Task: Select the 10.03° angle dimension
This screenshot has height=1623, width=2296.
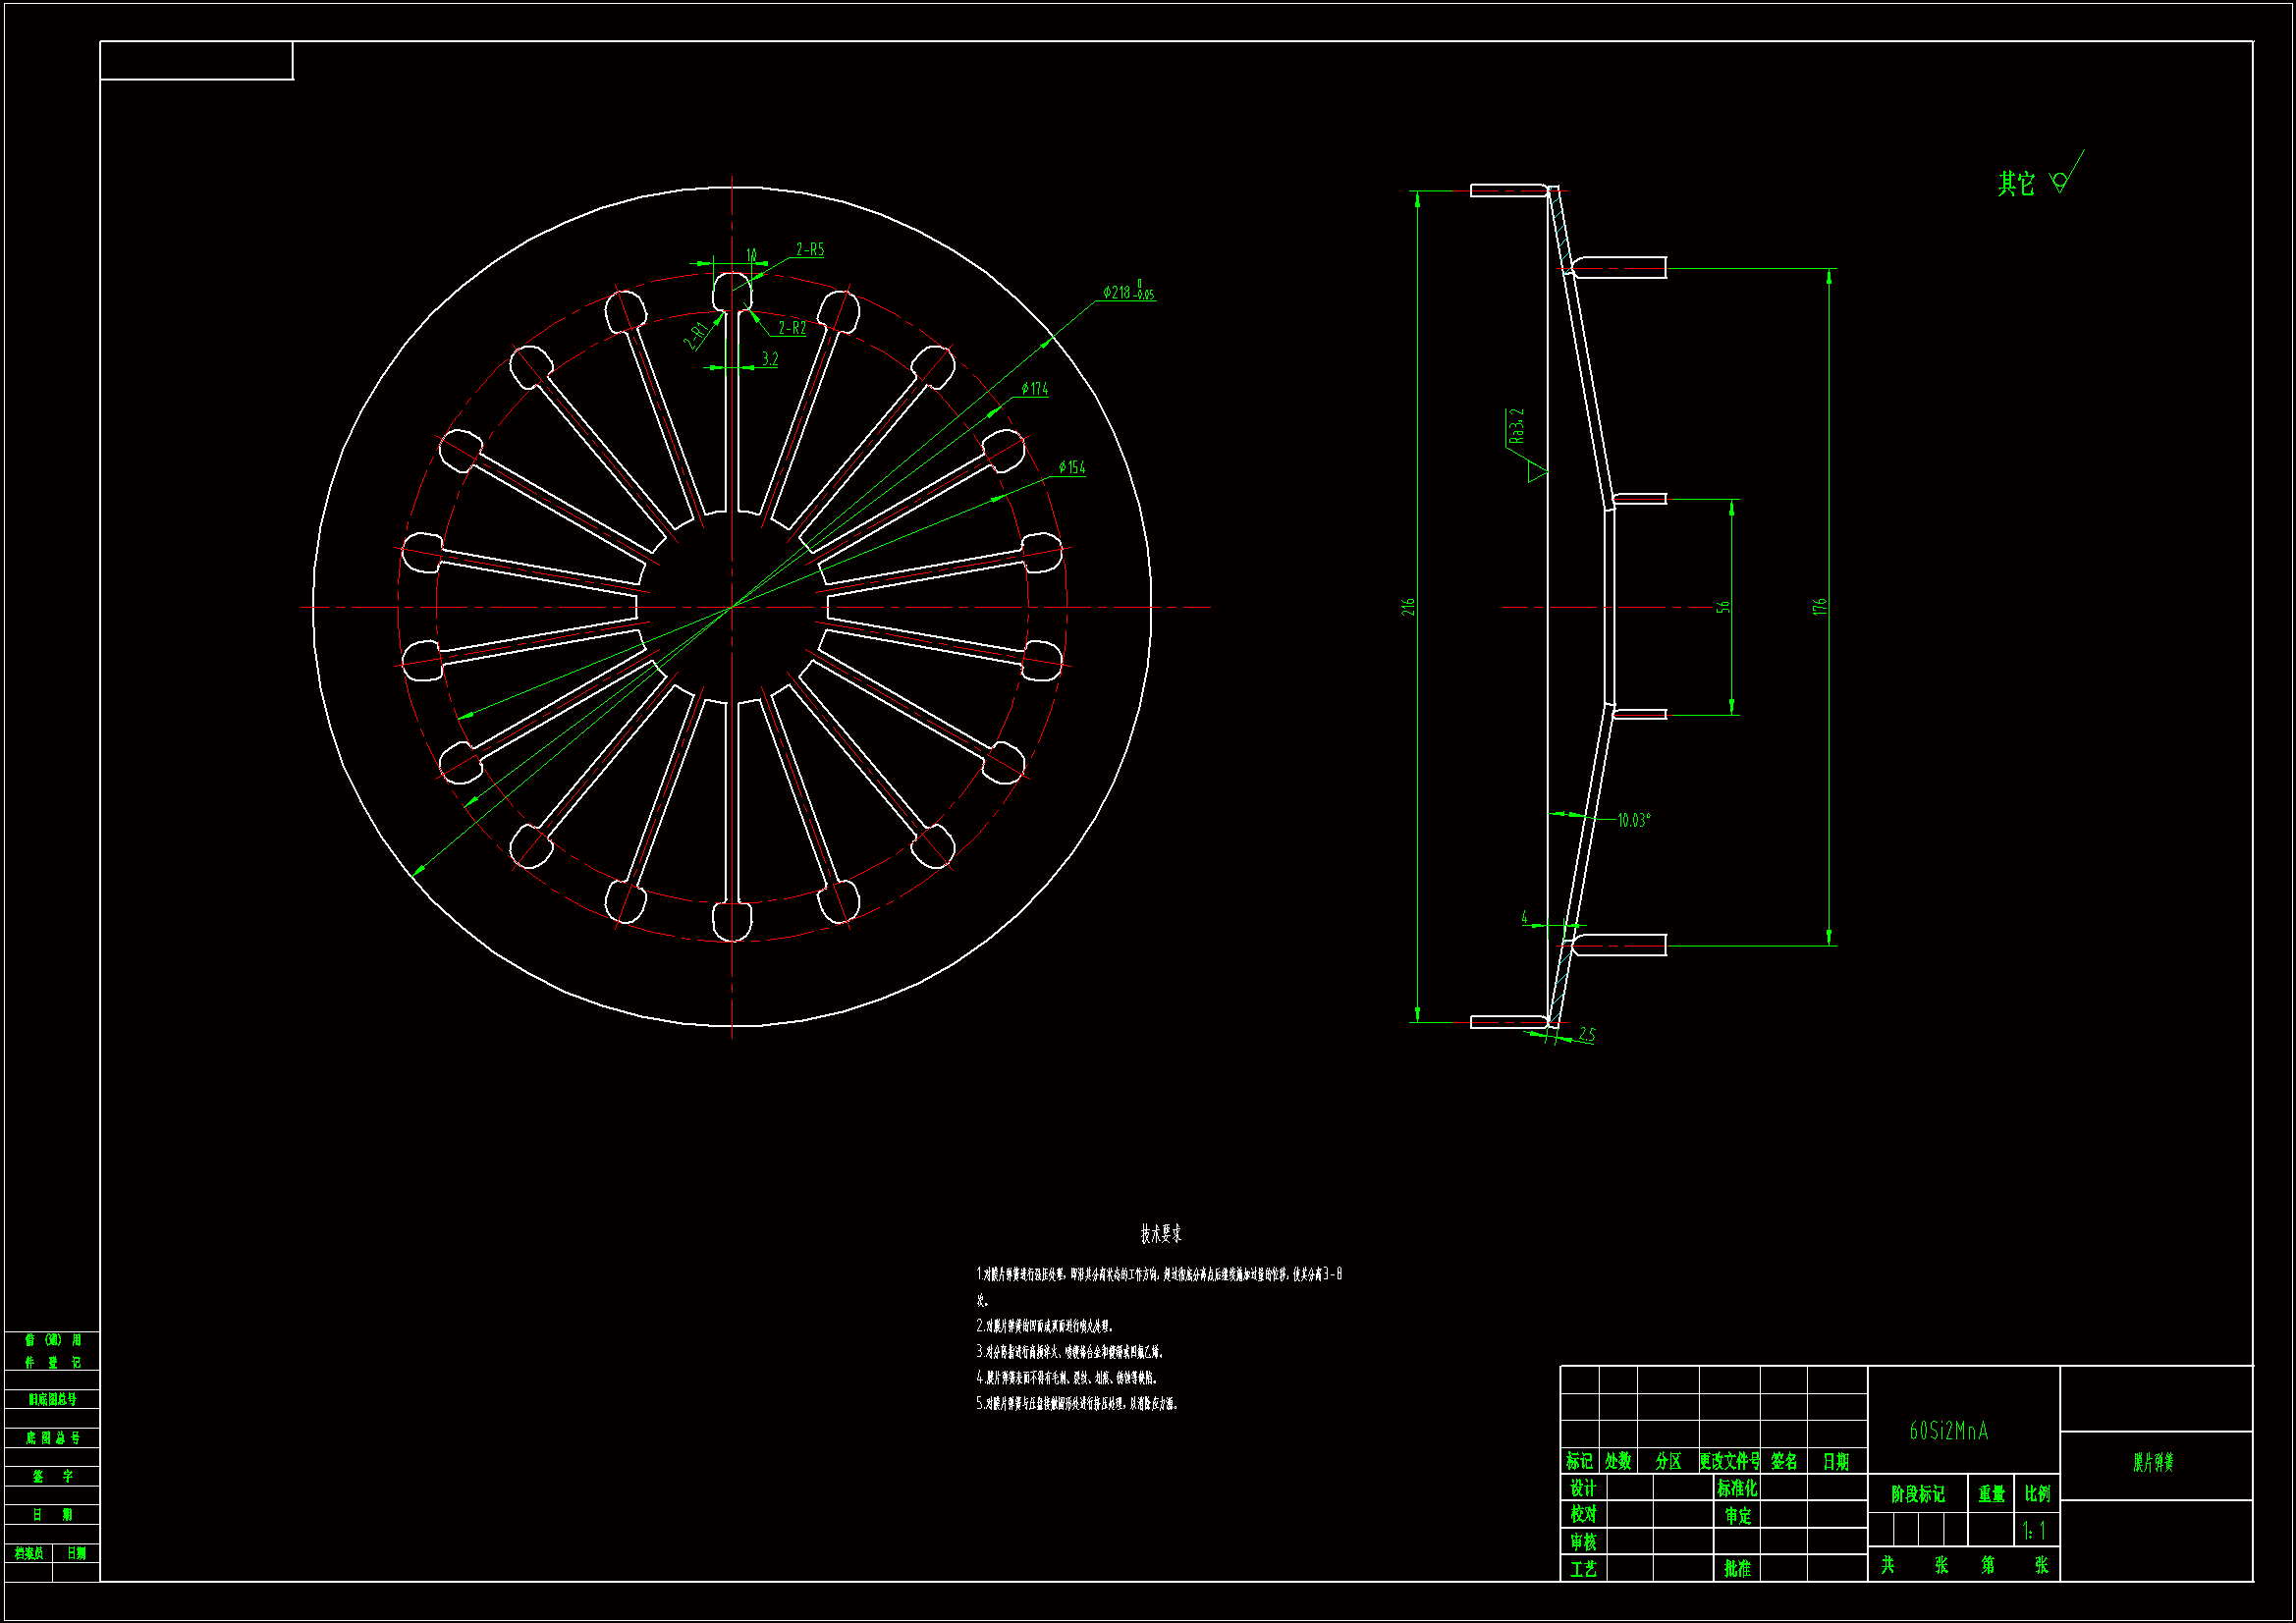Action: [x=1633, y=821]
